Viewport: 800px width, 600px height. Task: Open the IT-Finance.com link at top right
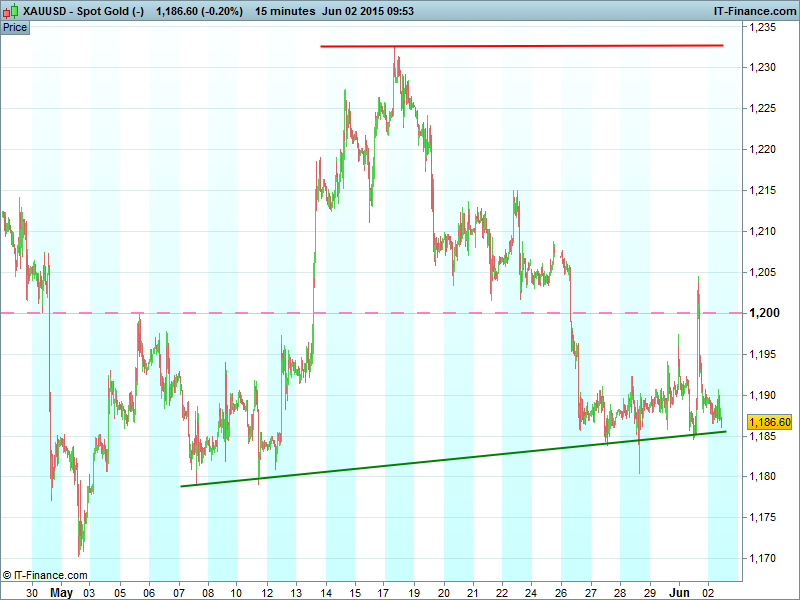(x=752, y=12)
